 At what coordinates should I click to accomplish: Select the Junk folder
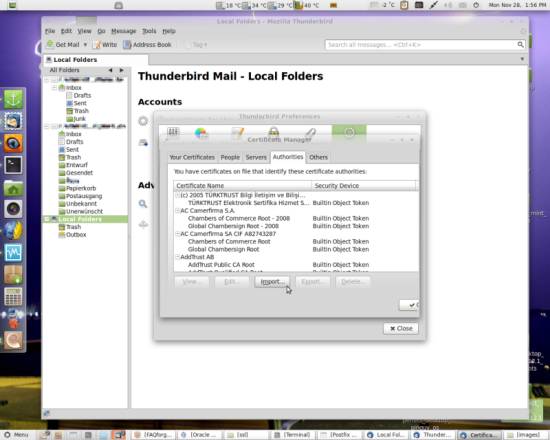79,119
